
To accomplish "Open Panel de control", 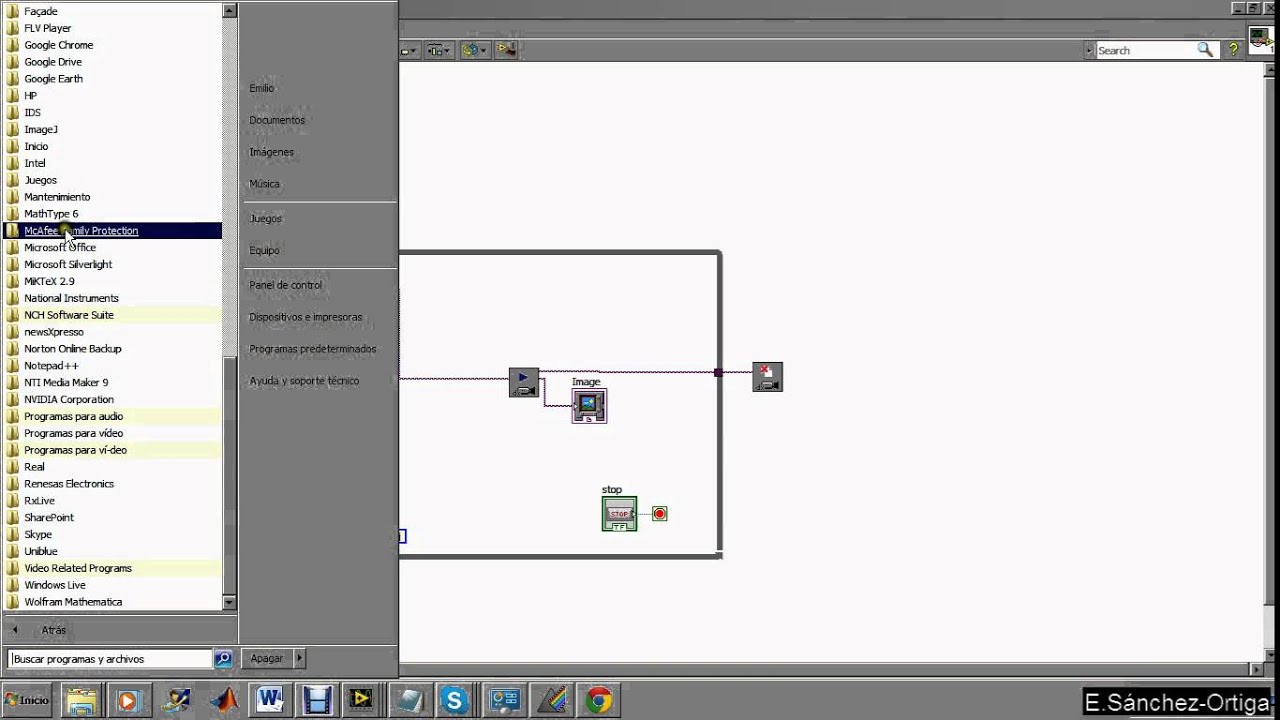I will pos(285,285).
